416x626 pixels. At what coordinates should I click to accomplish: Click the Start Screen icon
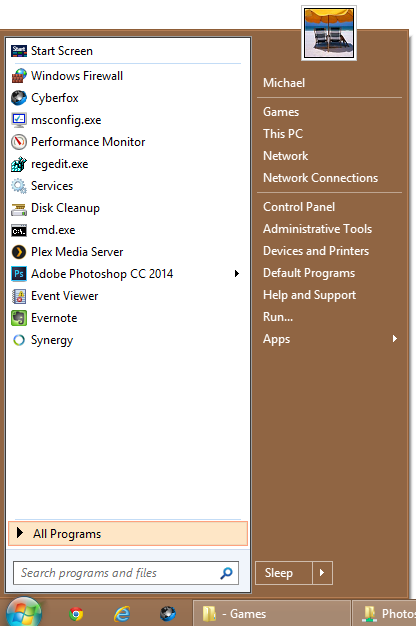[x=19, y=51]
